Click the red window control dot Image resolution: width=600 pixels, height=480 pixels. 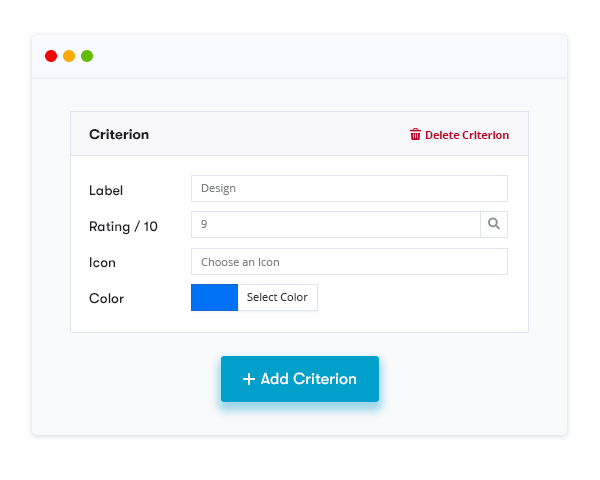pos(51,56)
